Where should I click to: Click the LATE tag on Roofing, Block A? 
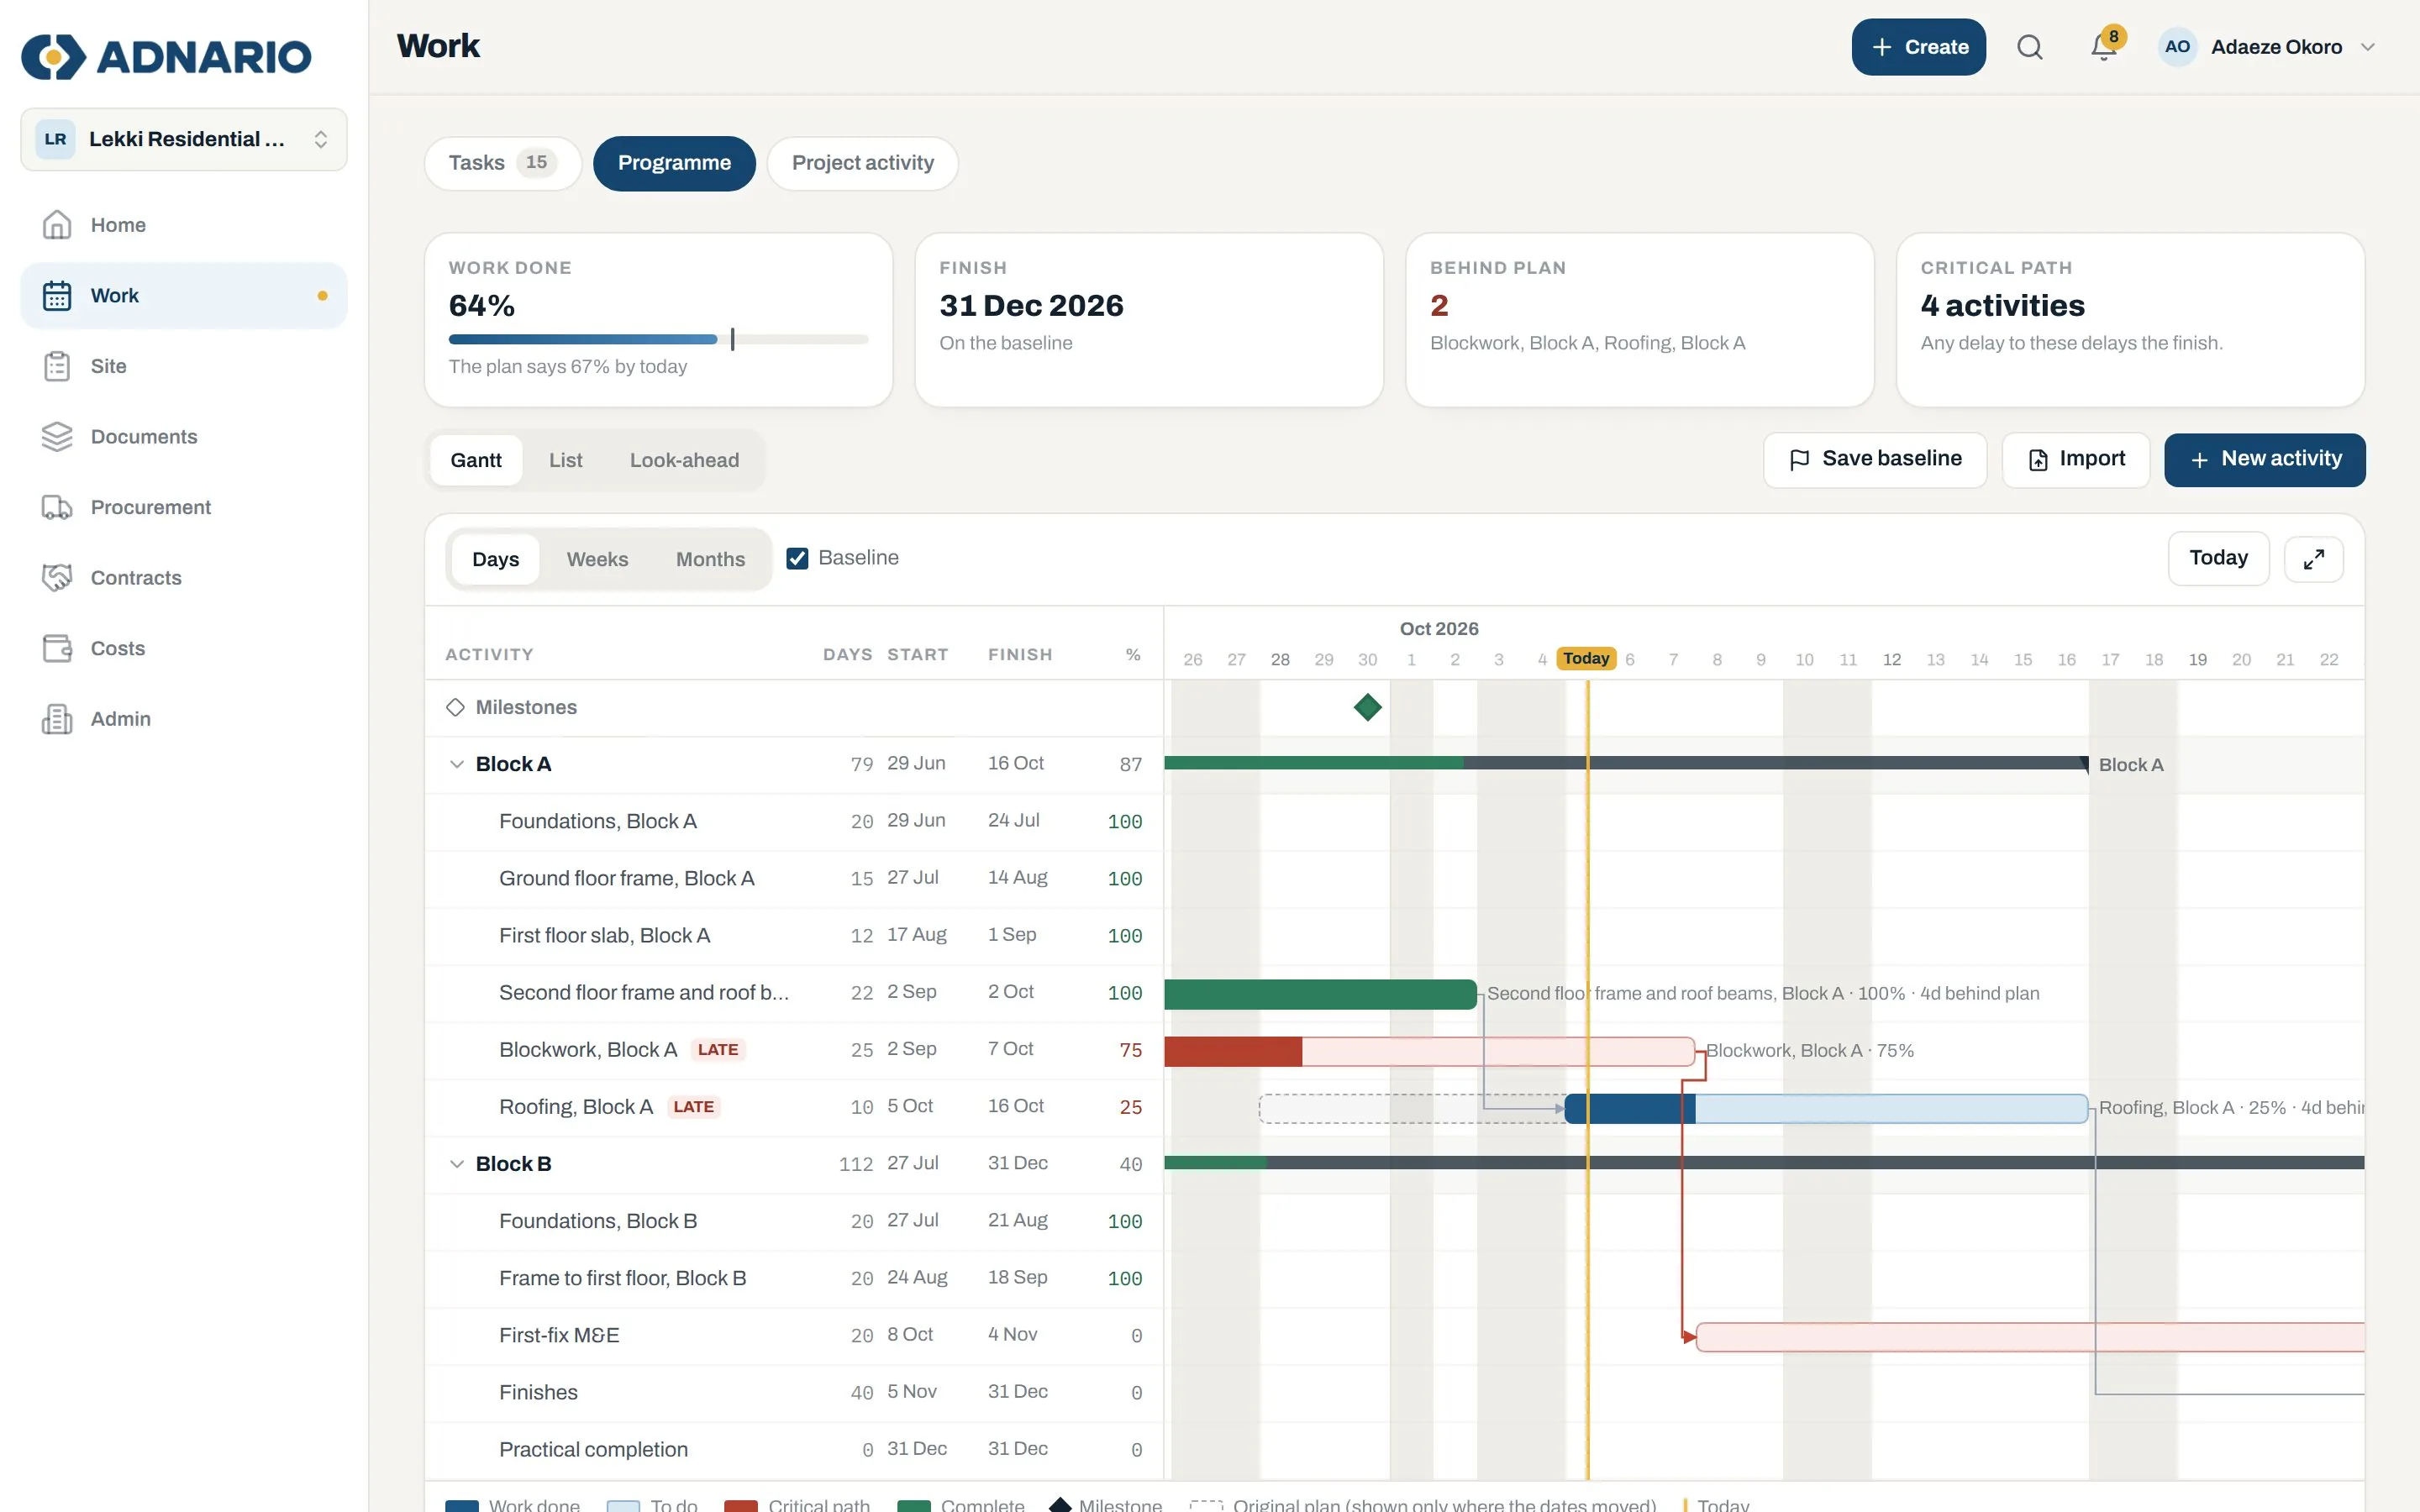(x=693, y=1107)
